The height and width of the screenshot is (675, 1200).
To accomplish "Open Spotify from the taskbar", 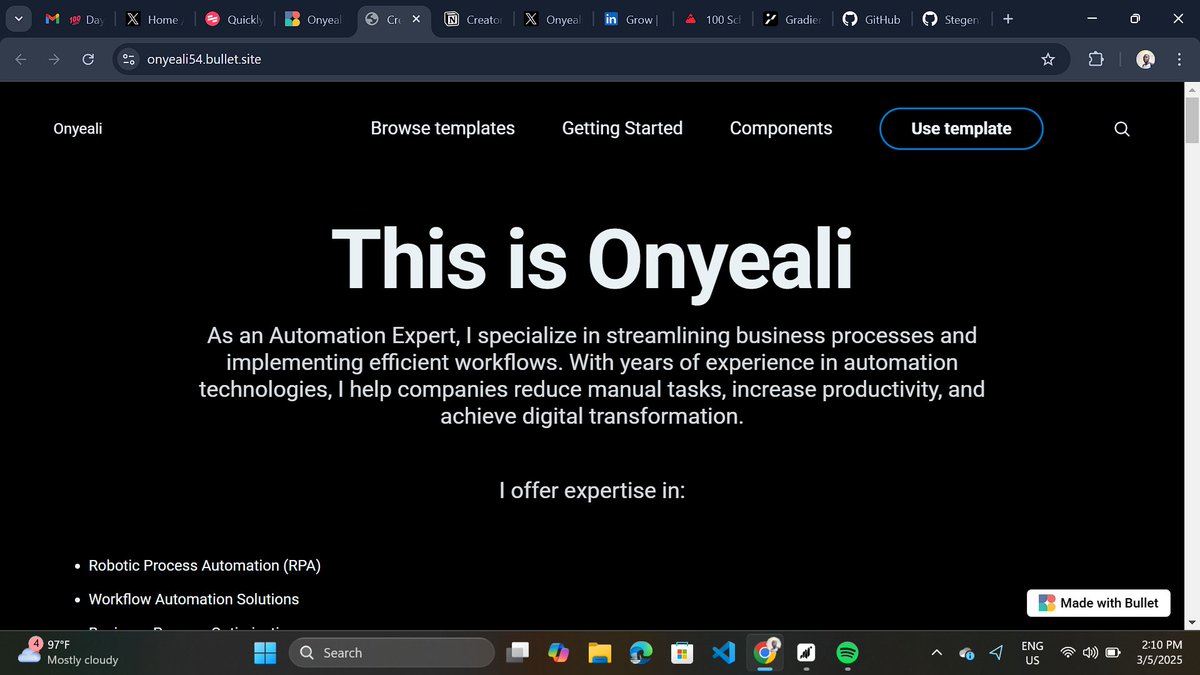I will (x=847, y=653).
